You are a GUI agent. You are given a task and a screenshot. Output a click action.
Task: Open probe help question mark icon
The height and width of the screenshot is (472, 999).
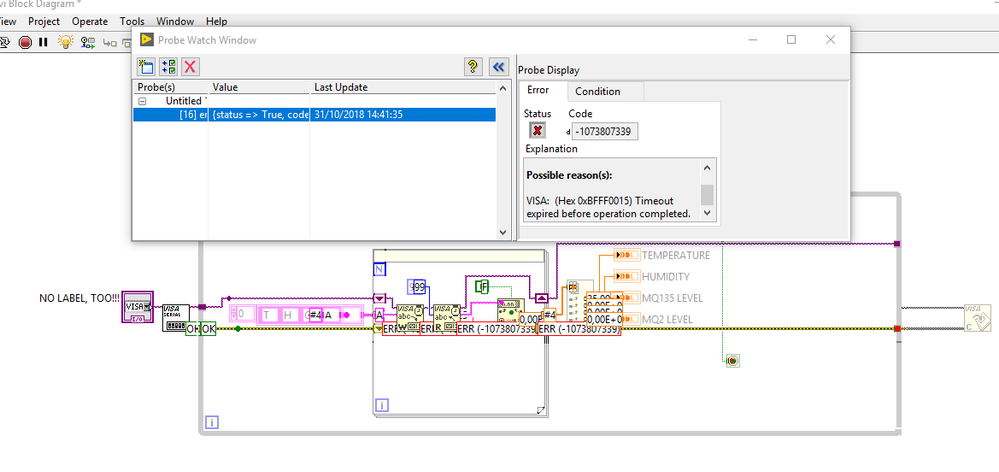pyautogui.click(x=475, y=67)
